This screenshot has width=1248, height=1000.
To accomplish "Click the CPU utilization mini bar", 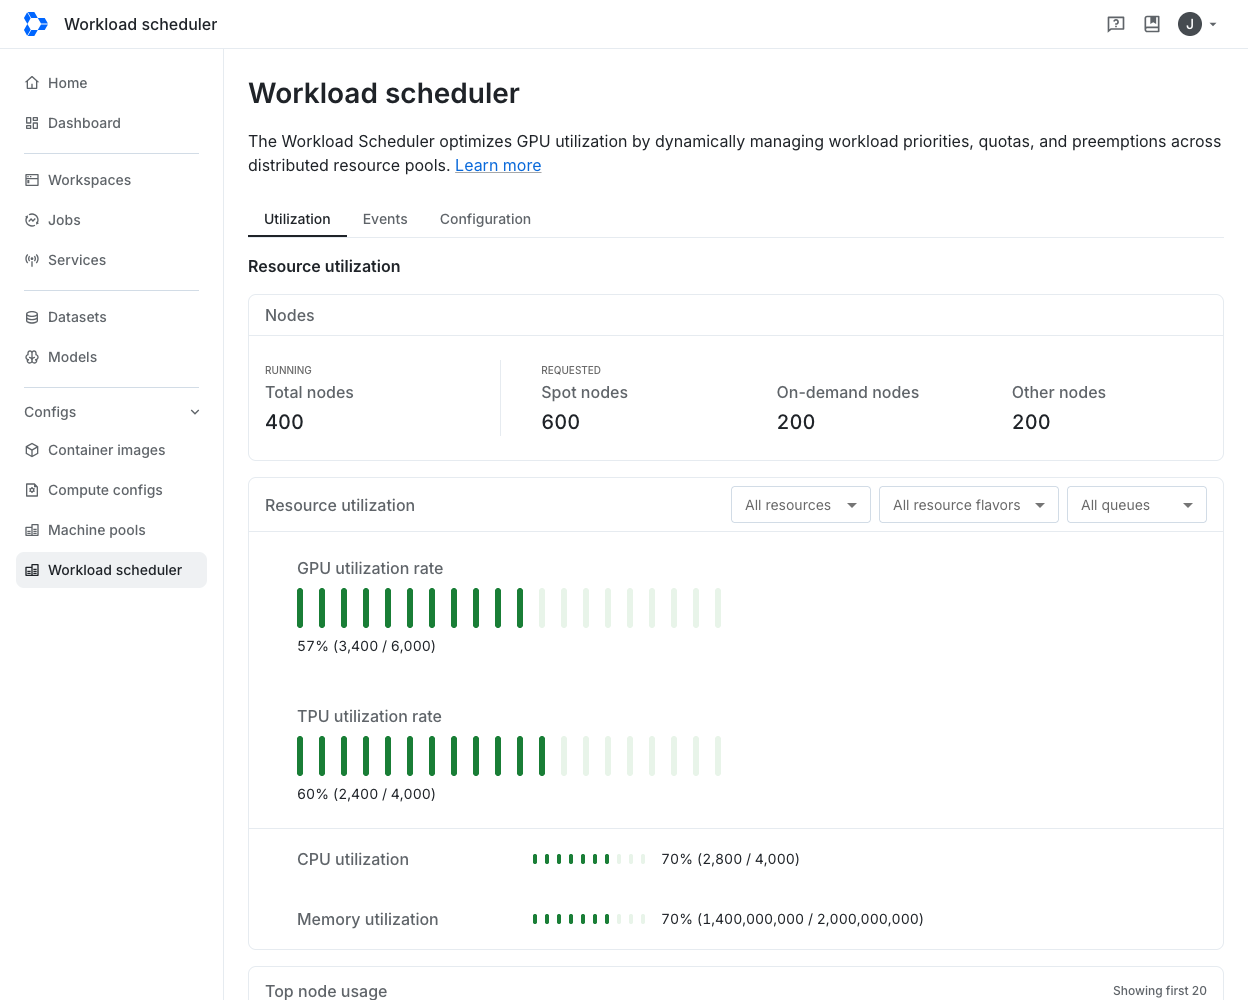I will click(x=589, y=859).
